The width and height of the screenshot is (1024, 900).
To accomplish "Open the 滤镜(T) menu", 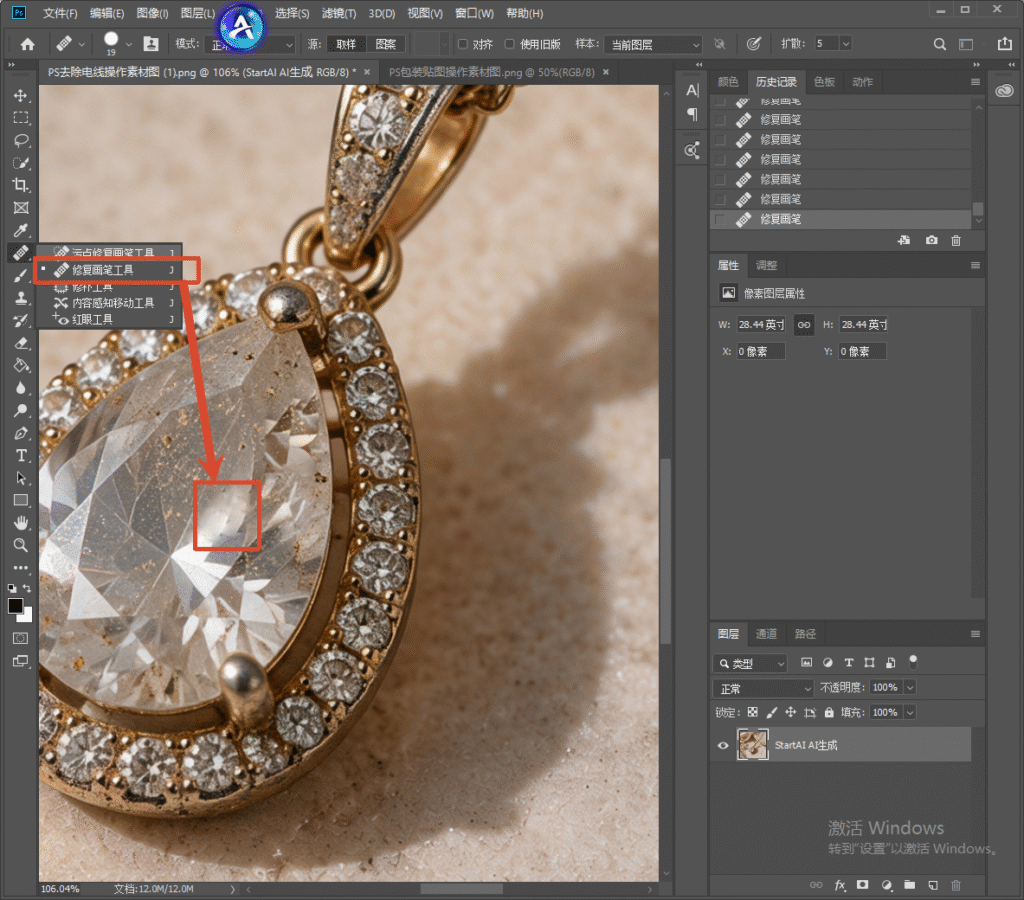I will (338, 13).
